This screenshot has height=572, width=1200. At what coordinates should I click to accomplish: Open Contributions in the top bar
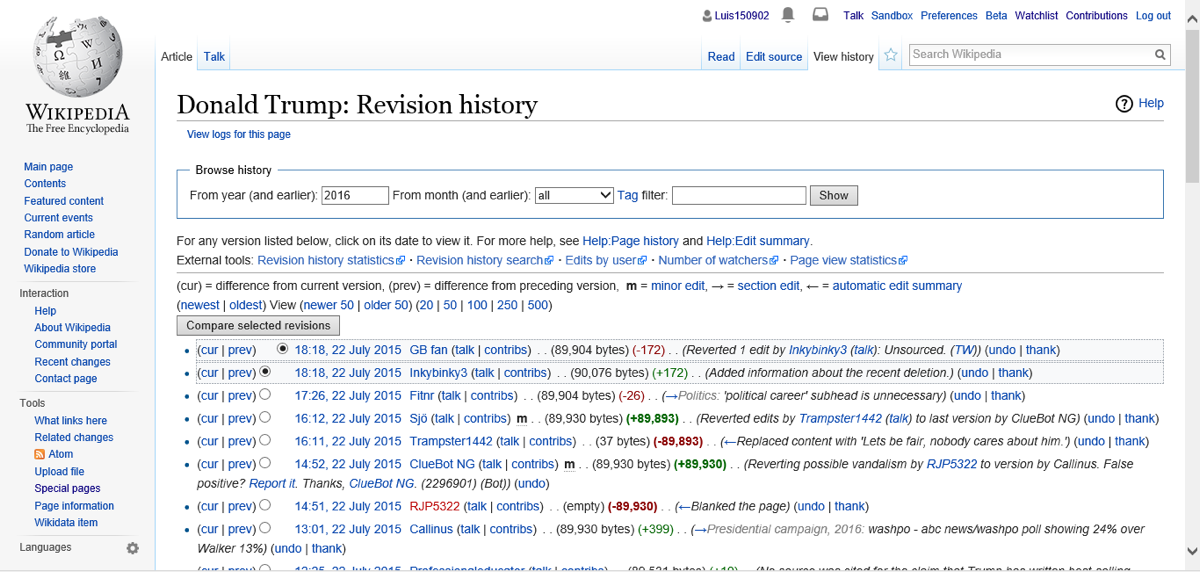[1096, 16]
